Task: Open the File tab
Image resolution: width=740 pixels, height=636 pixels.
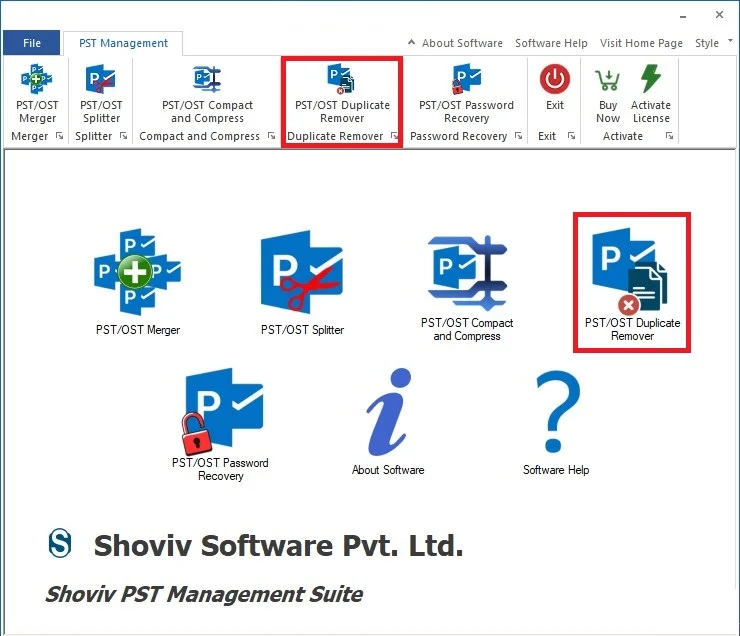Action: (32, 43)
